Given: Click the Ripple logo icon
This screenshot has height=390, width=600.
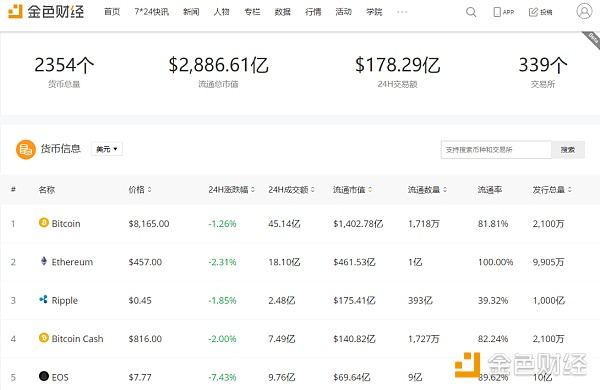Looking at the screenshot, I should (x=44, y=299).
